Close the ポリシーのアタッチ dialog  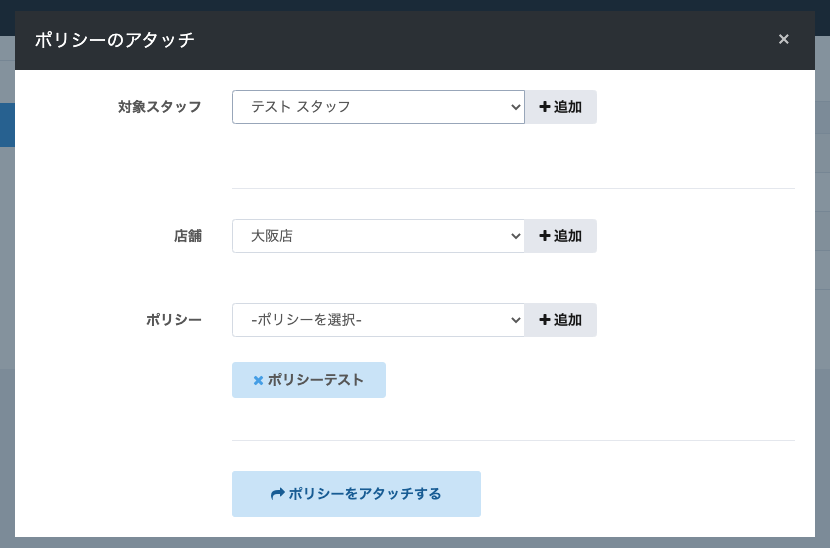[x=783, y=39]
